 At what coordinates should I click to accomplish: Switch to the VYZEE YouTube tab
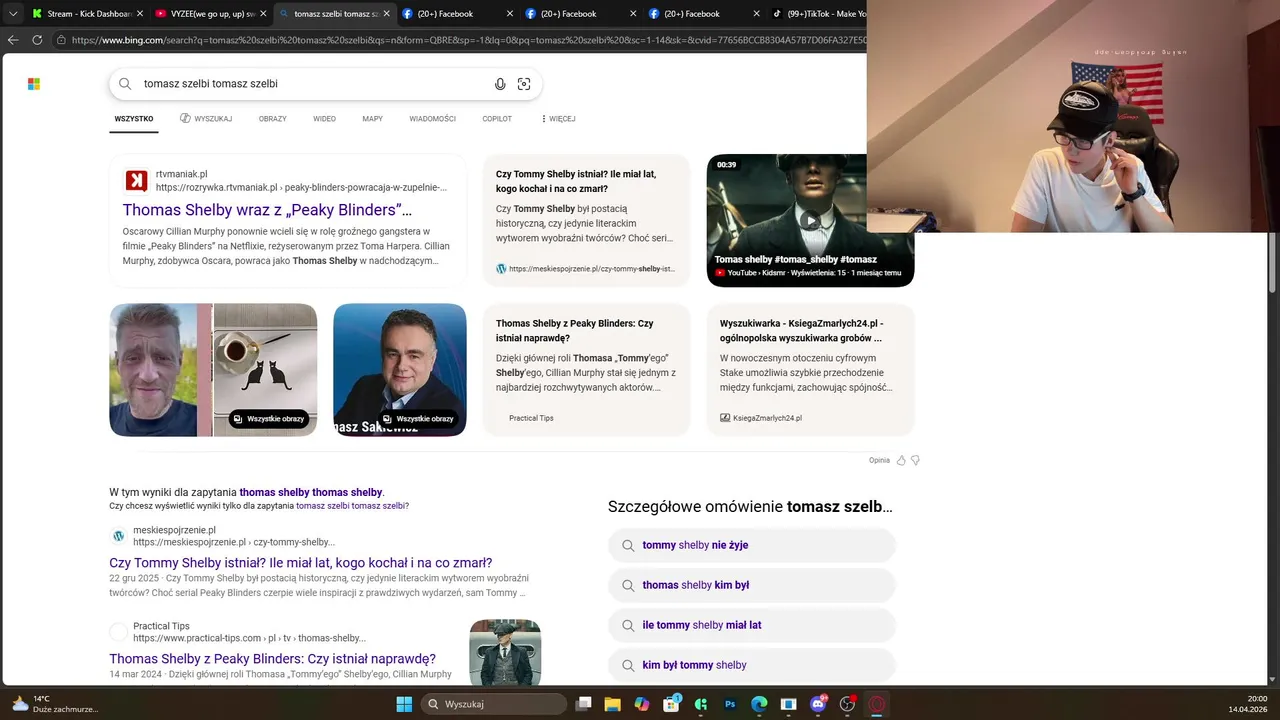click(212, 14)
